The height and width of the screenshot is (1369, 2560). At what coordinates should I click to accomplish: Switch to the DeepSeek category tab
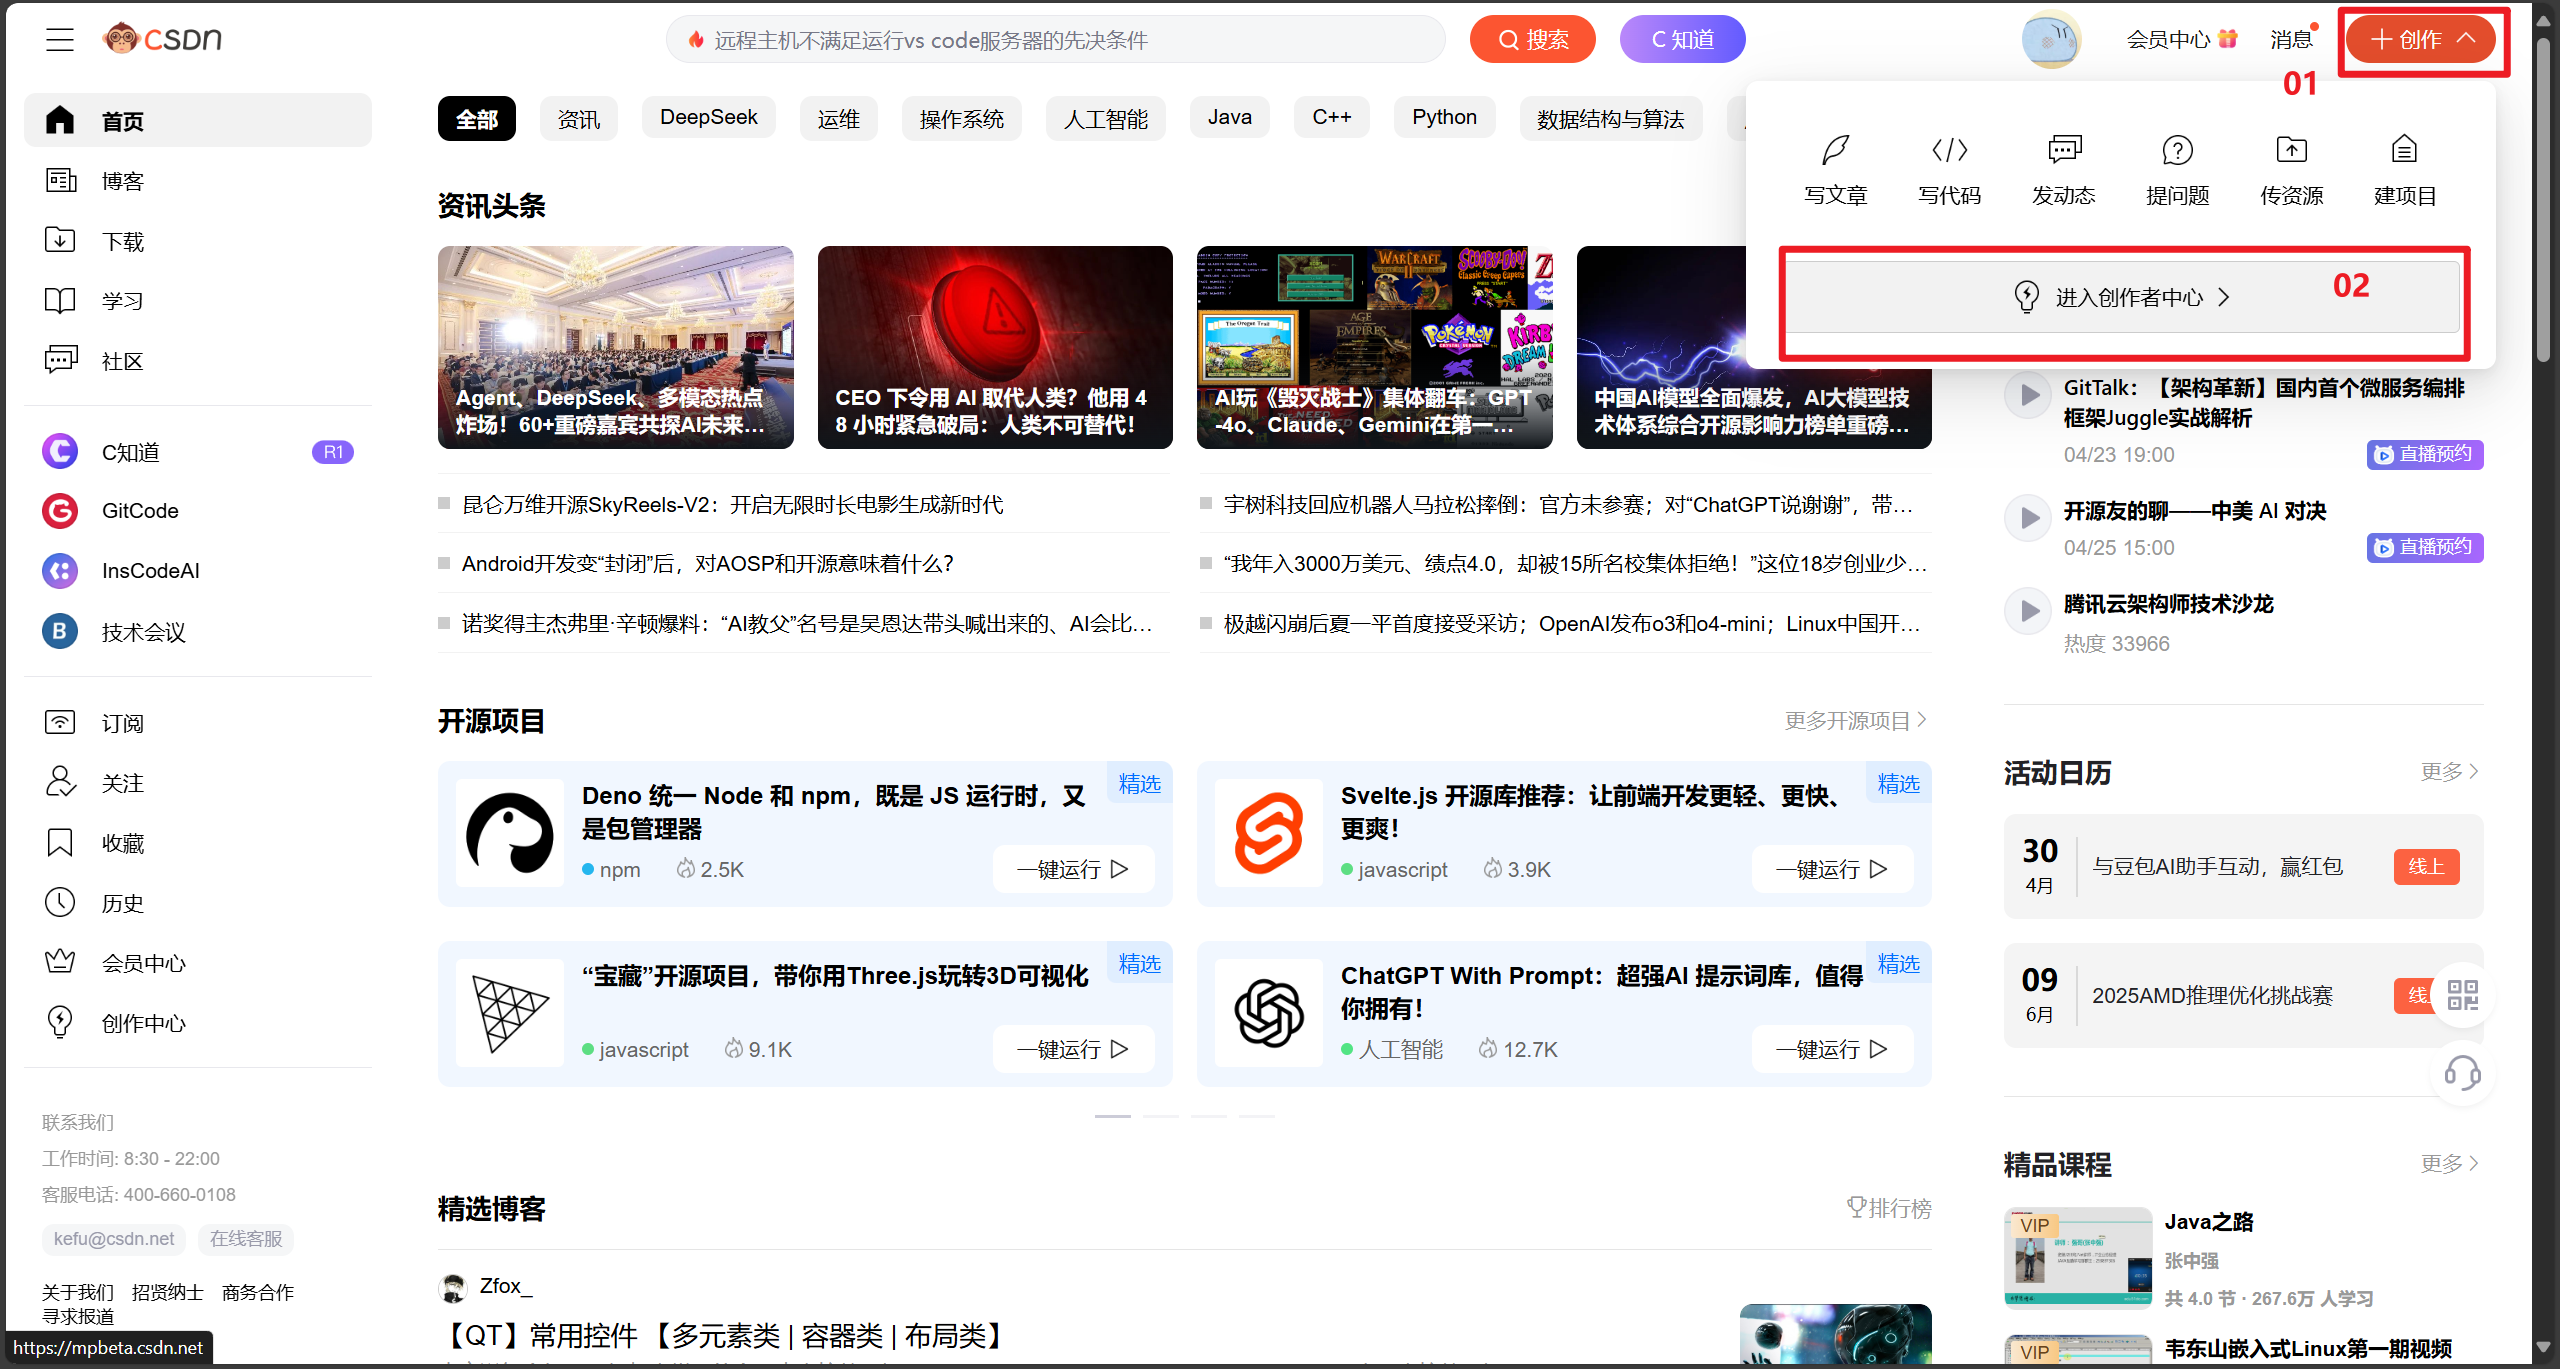tap(708, 117)
